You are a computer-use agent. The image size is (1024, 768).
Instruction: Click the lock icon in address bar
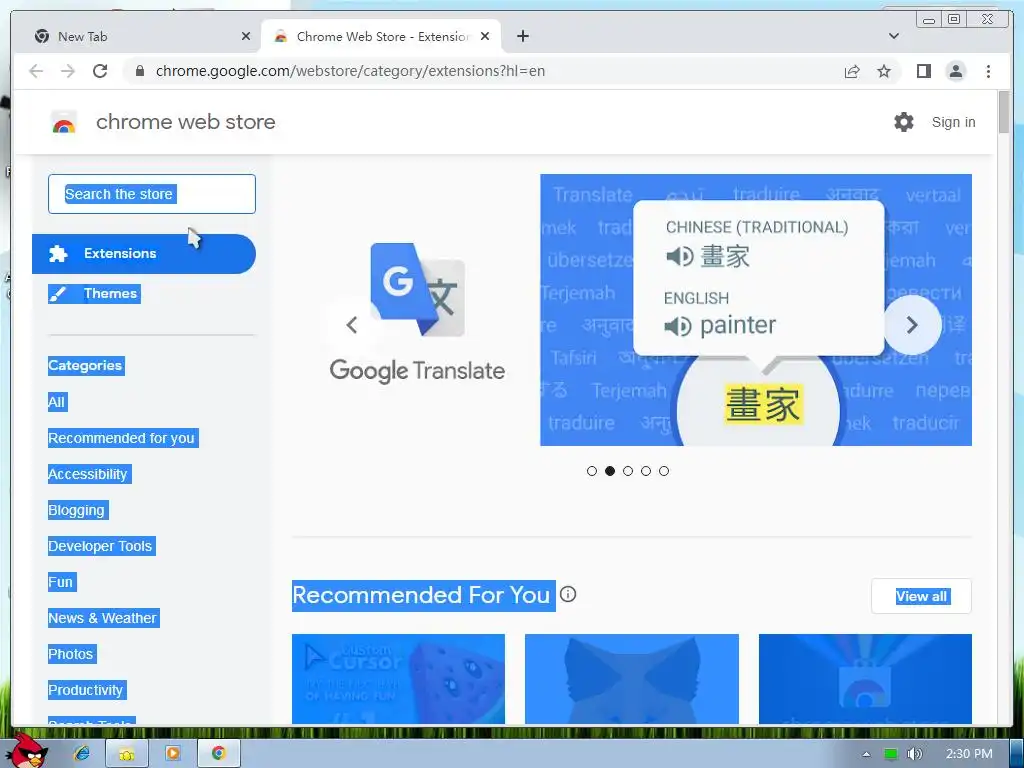pyautogui.click(x=139, y=71)
